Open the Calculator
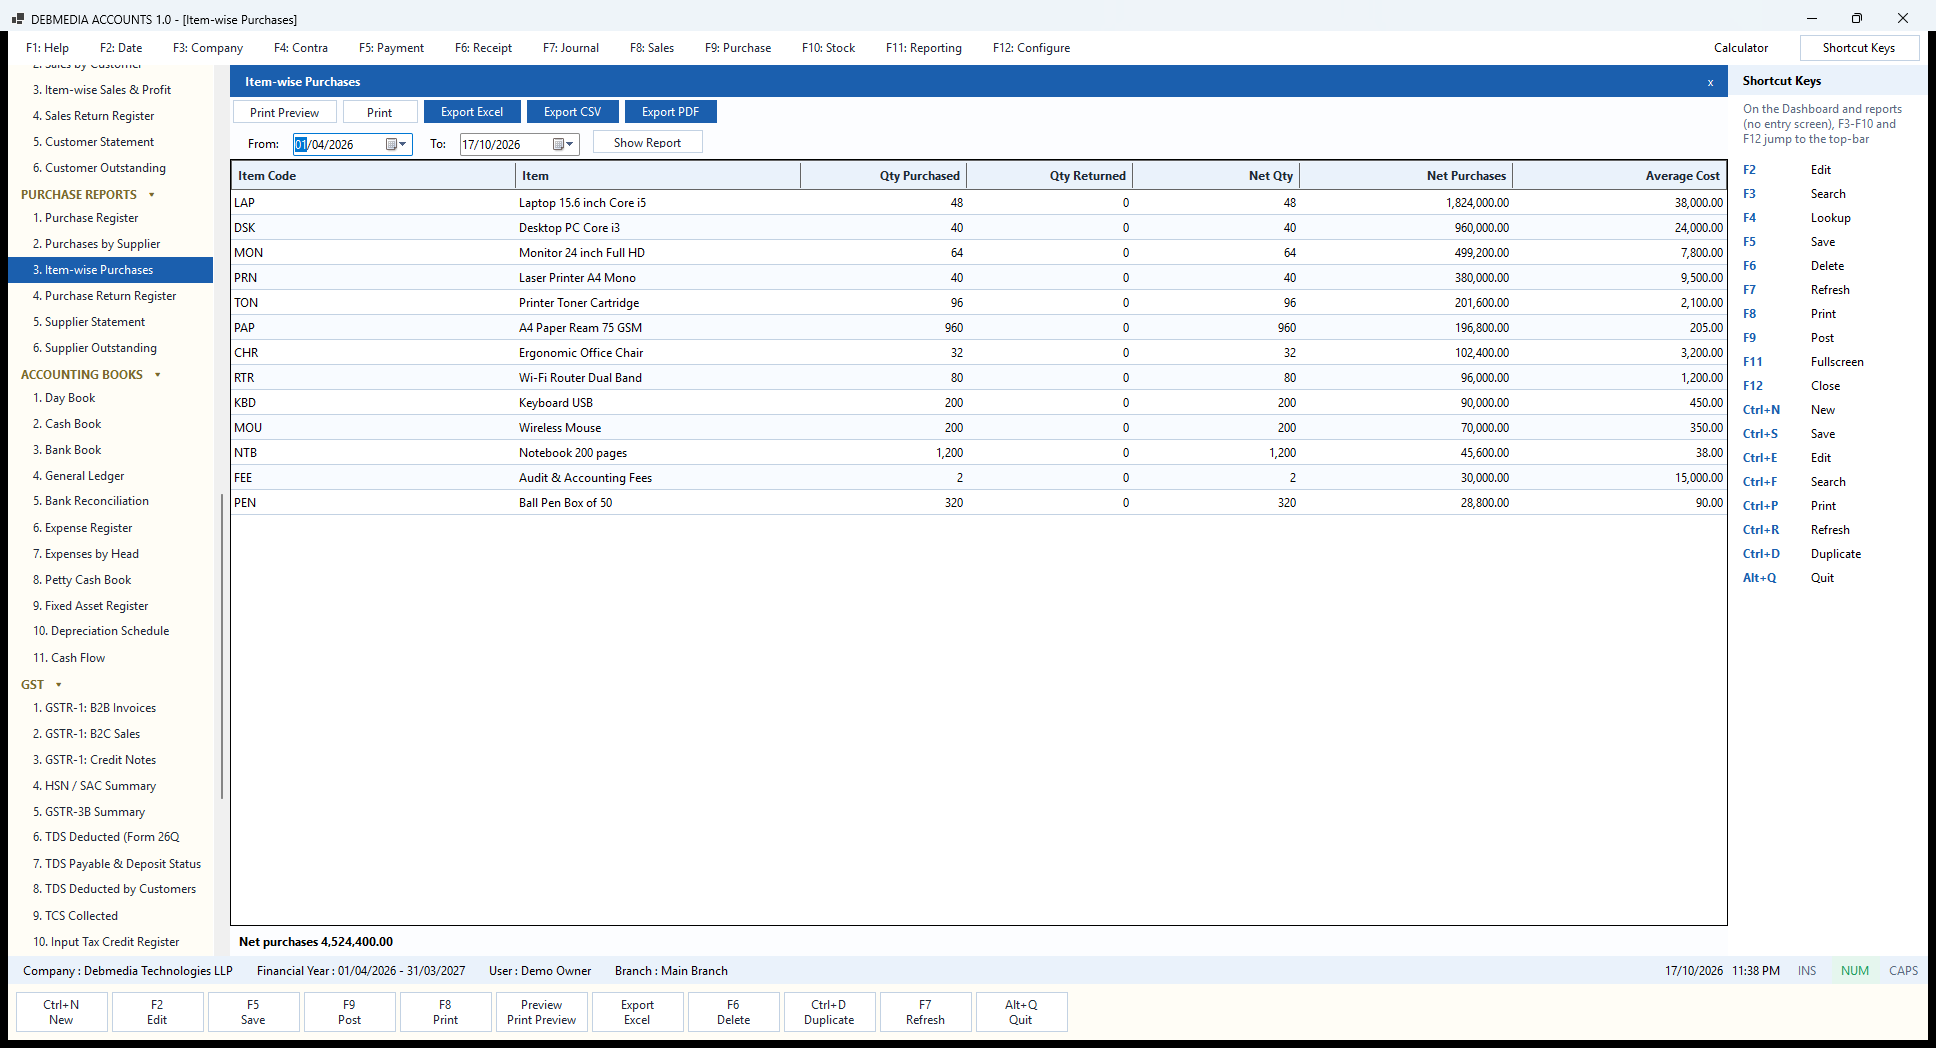 (x=1741, y=48)
